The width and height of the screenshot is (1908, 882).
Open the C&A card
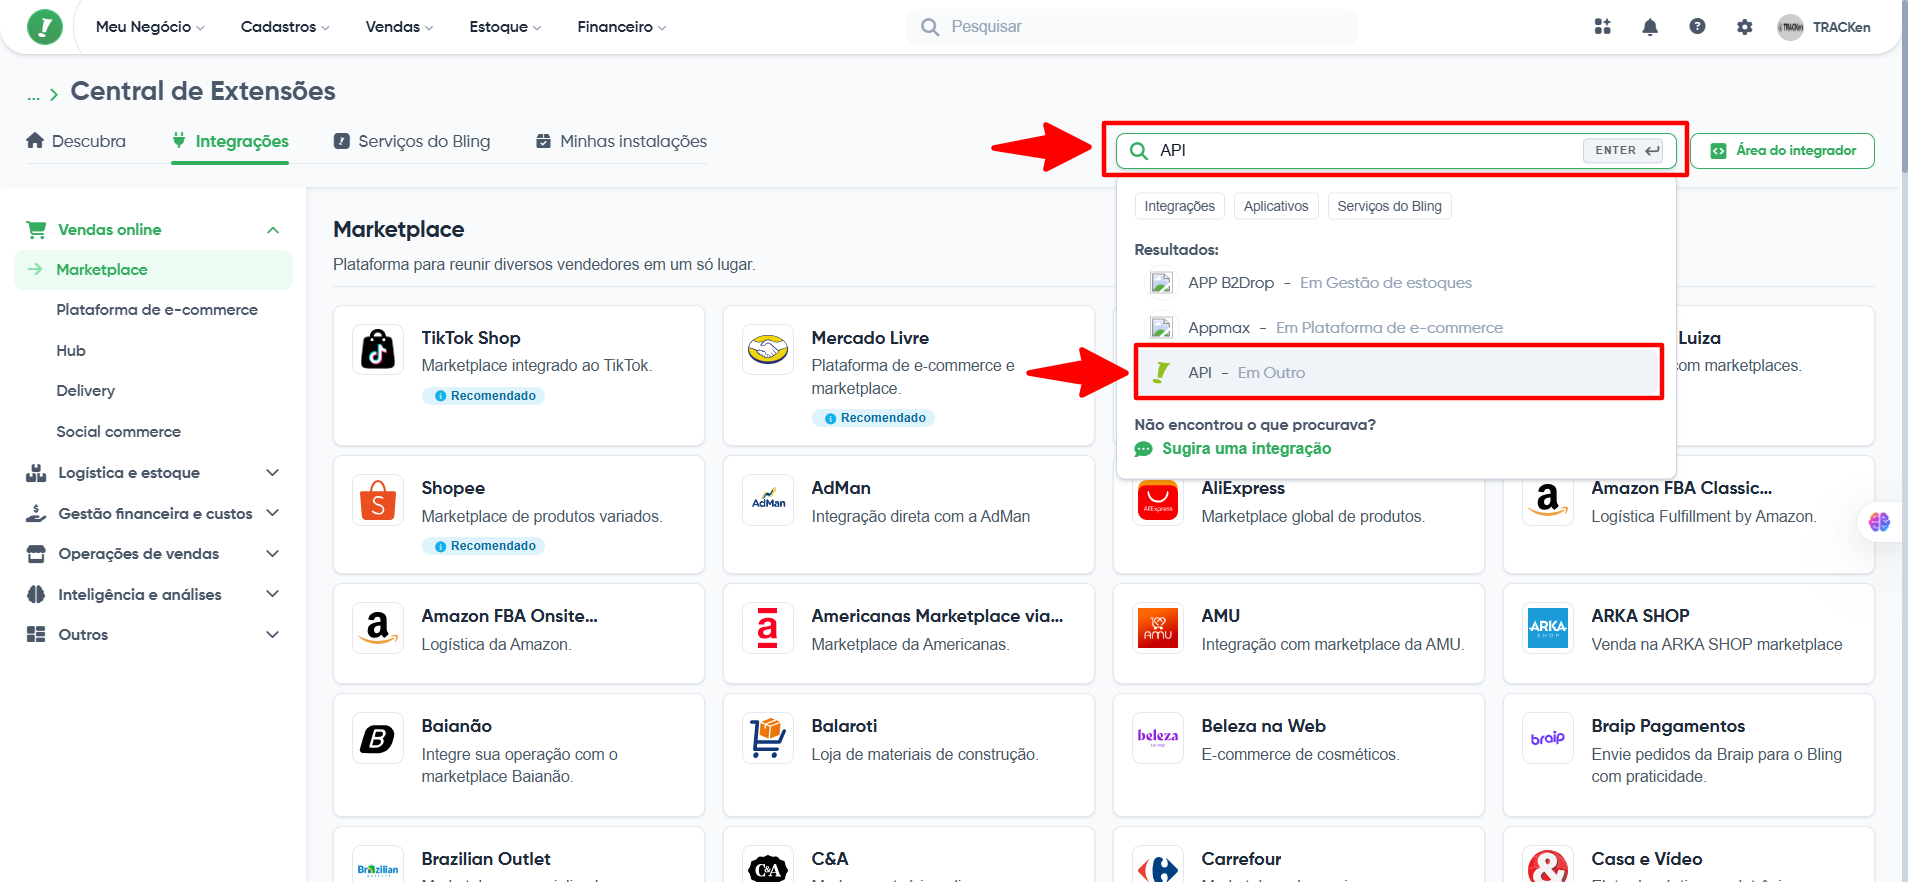coord(909,856)
